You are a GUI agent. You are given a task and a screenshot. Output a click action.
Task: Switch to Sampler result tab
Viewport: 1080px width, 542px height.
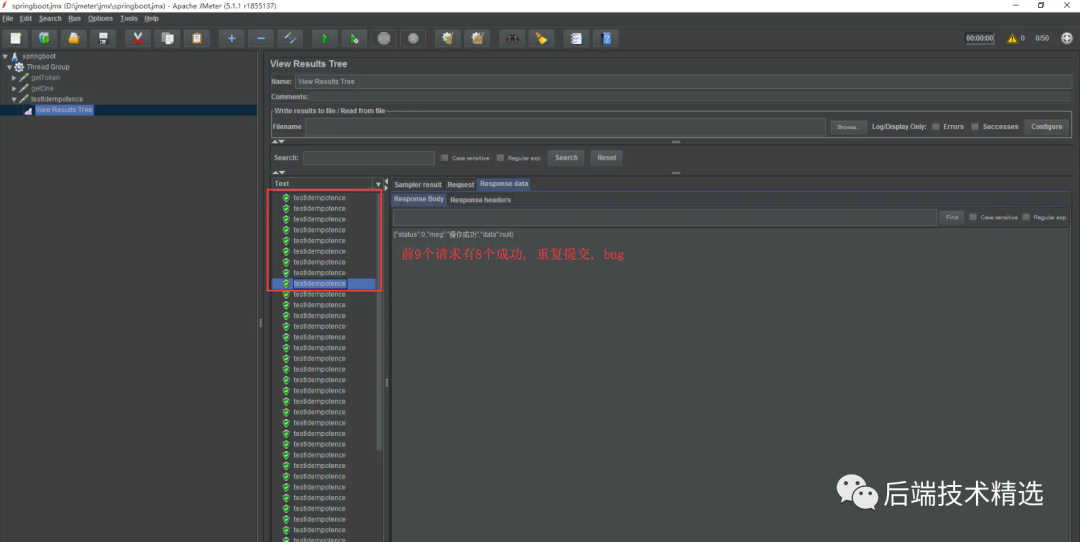click(x=417, y=185)
